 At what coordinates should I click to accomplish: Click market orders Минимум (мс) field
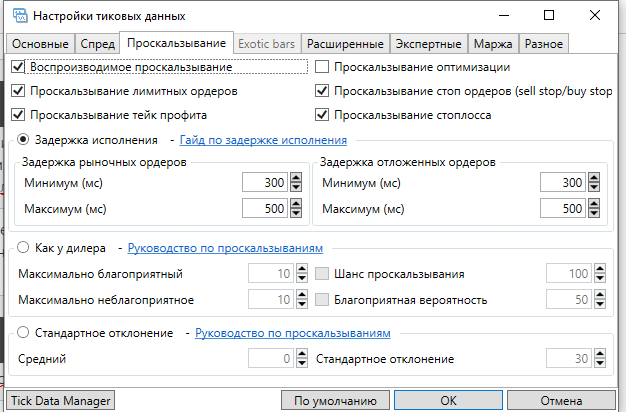pos(265,182)
